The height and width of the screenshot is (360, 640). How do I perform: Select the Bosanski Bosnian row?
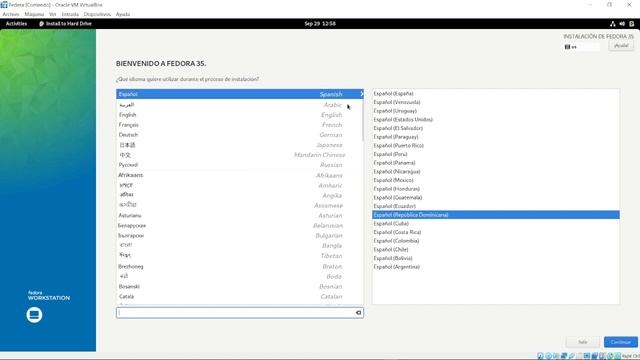240,287
